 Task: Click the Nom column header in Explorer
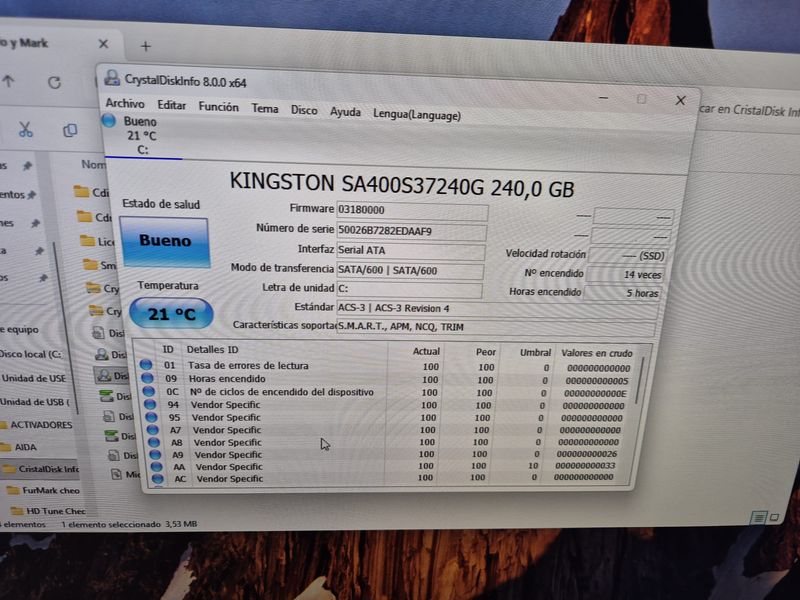point(93,164)
